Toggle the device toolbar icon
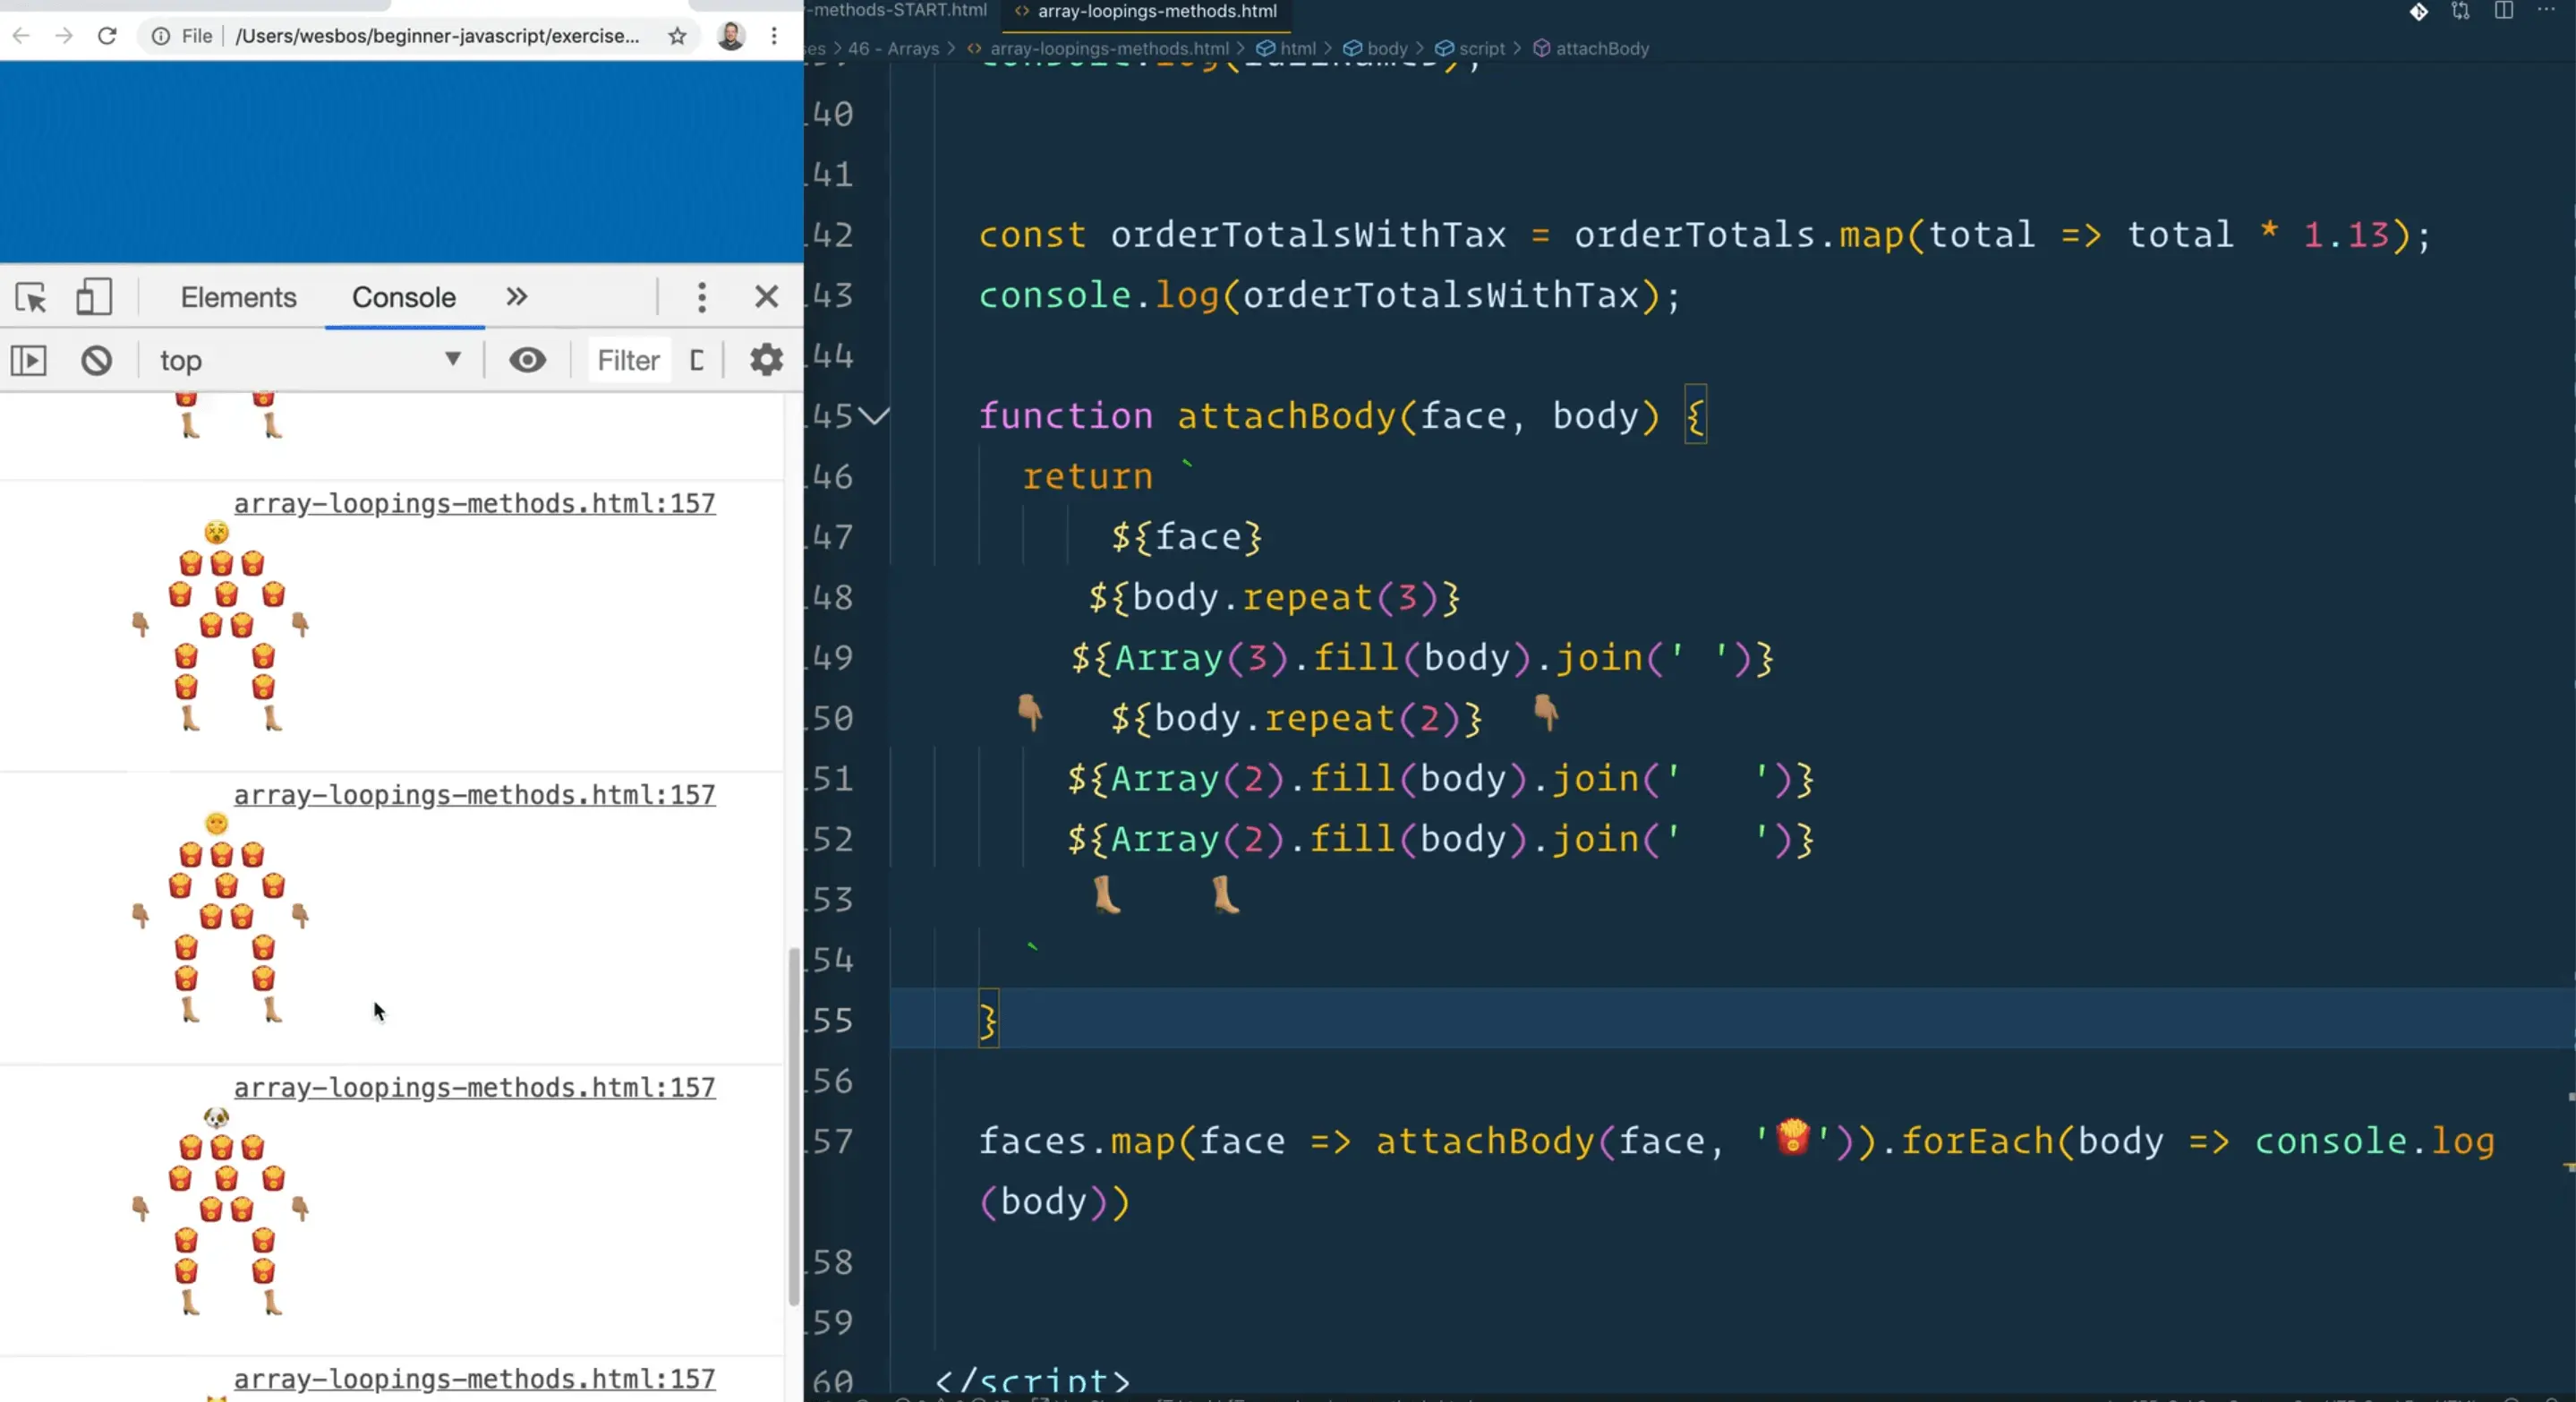 94,297
